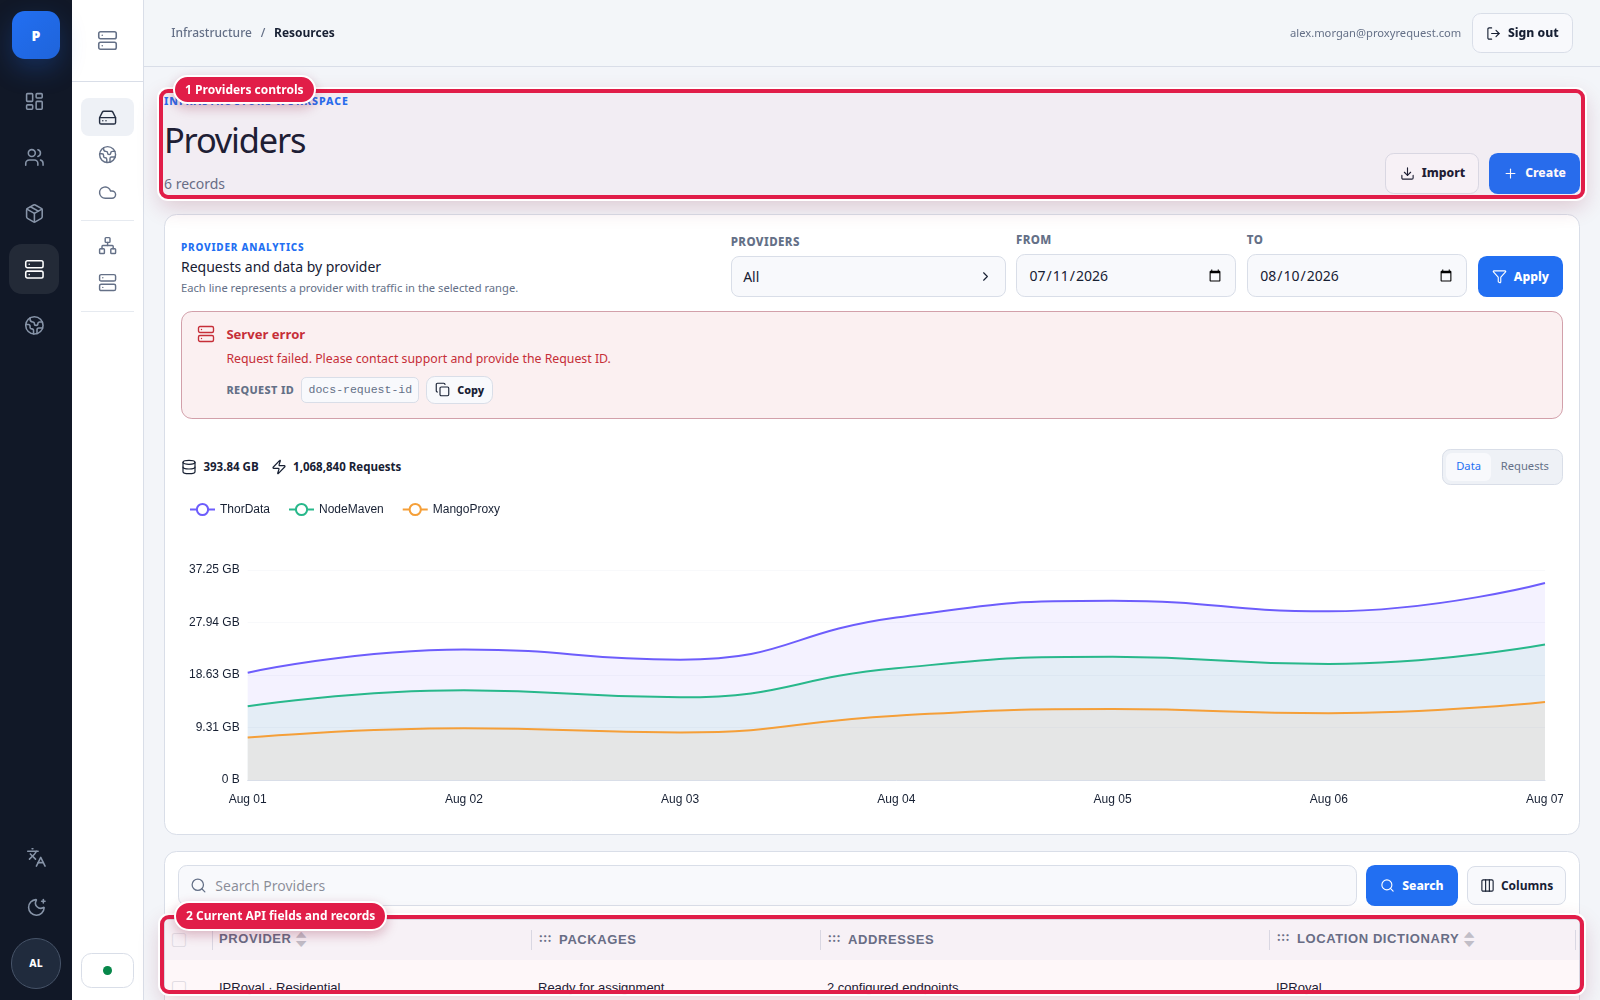The image size is (1600, 1000).
Task: Click the Create provider button
Action: [1534, 173]
